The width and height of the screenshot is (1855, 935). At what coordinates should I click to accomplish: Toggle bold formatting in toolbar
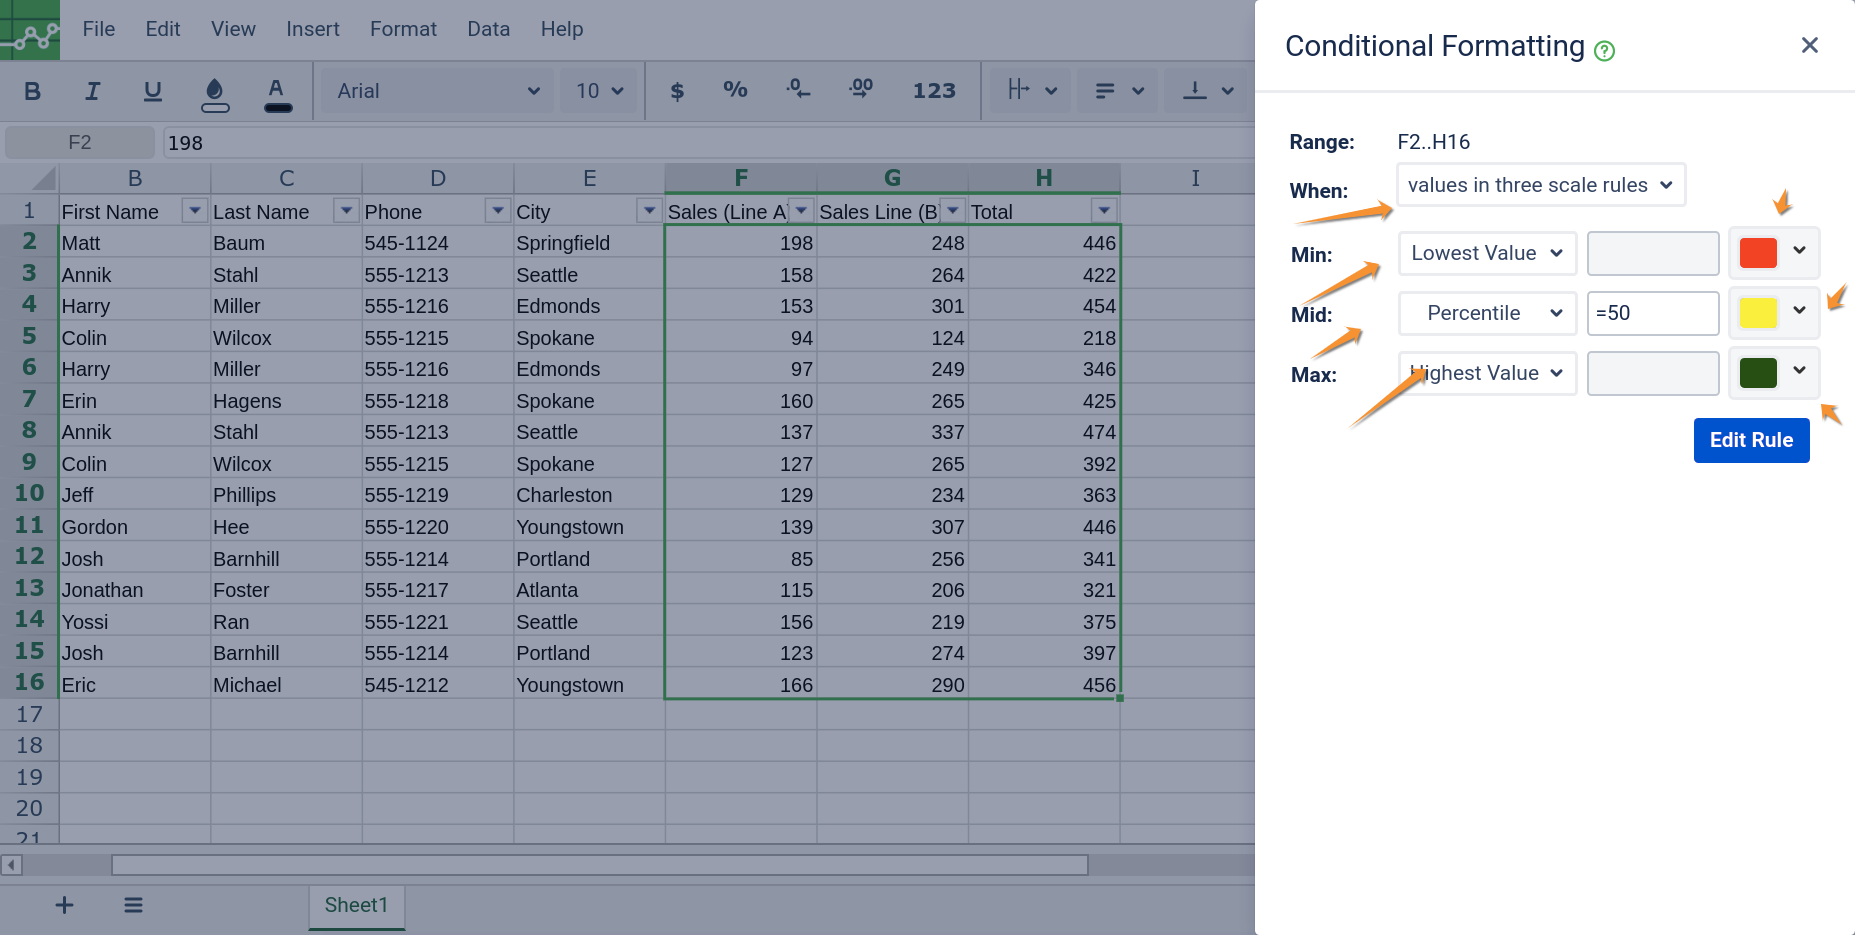point(32,91)
